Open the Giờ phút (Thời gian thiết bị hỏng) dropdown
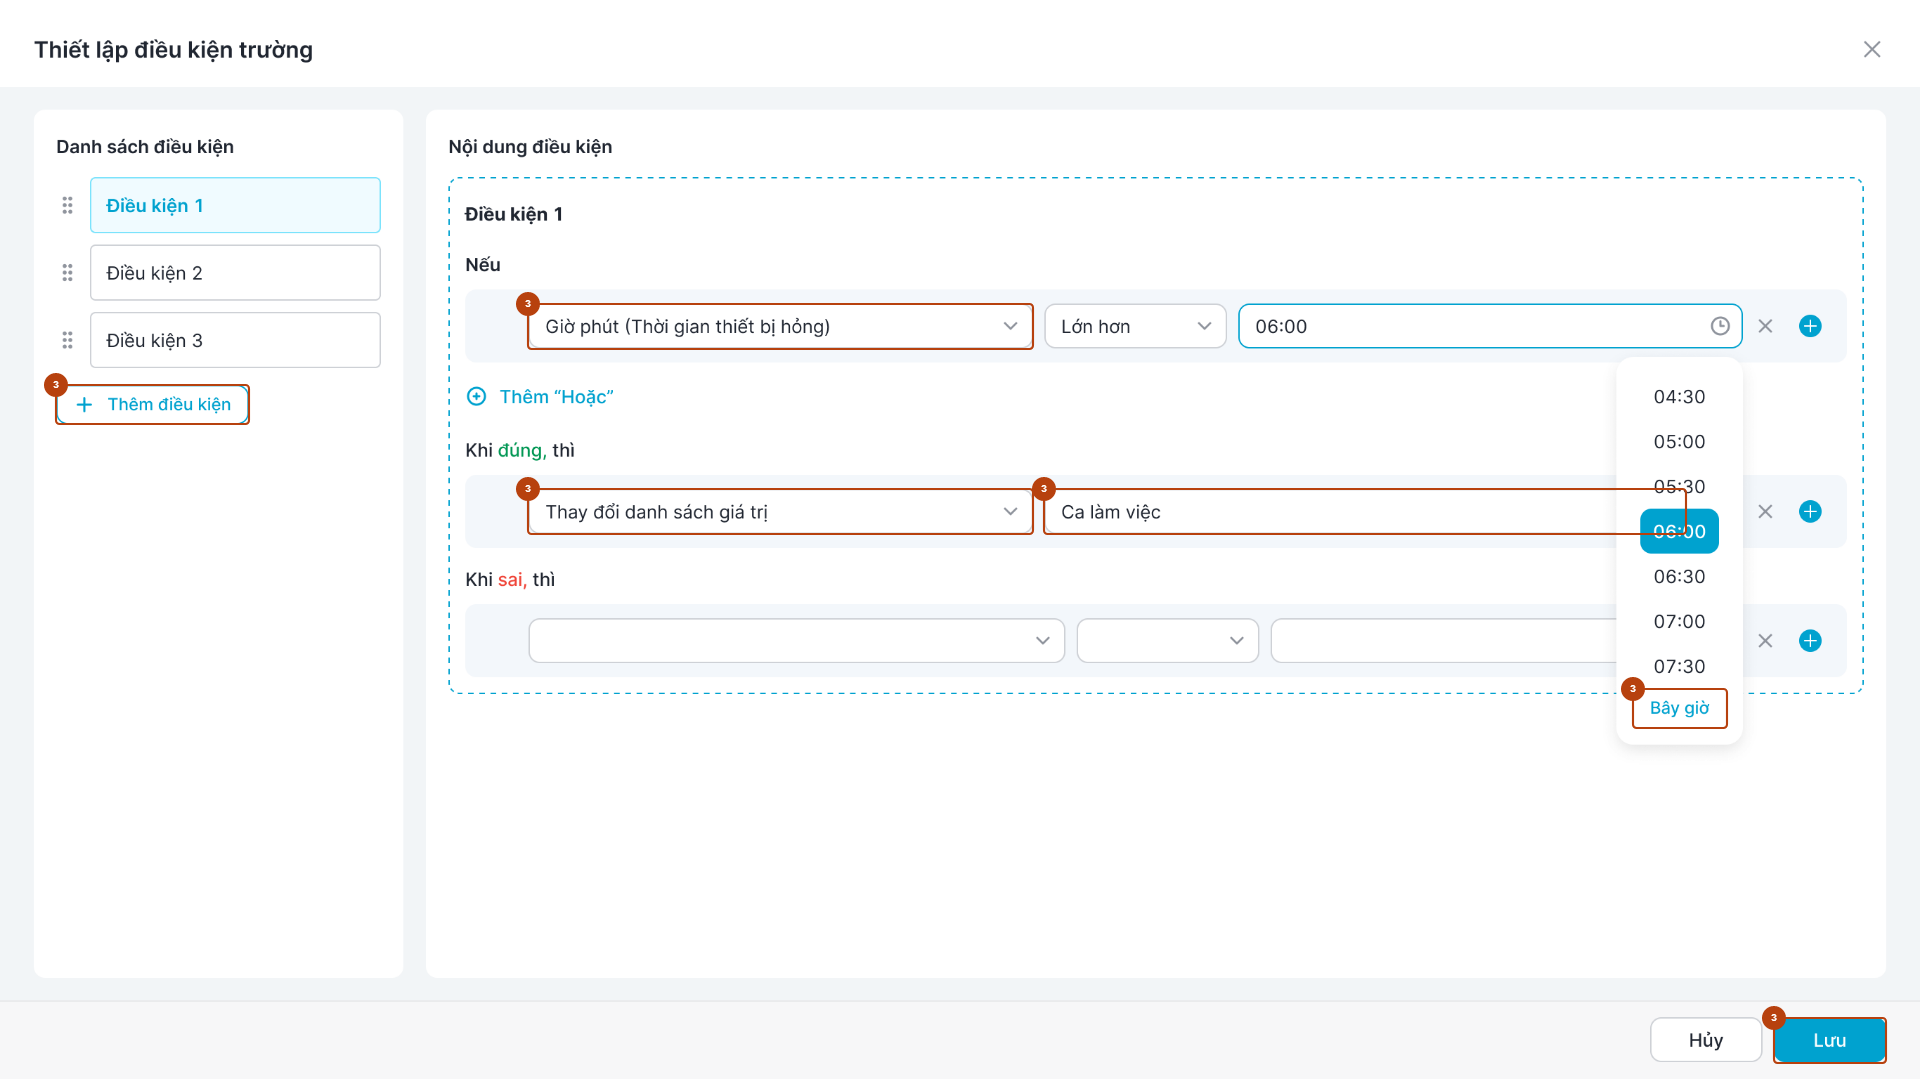The width and height of the screenshot is (1920, 1079). click(780, 326)
